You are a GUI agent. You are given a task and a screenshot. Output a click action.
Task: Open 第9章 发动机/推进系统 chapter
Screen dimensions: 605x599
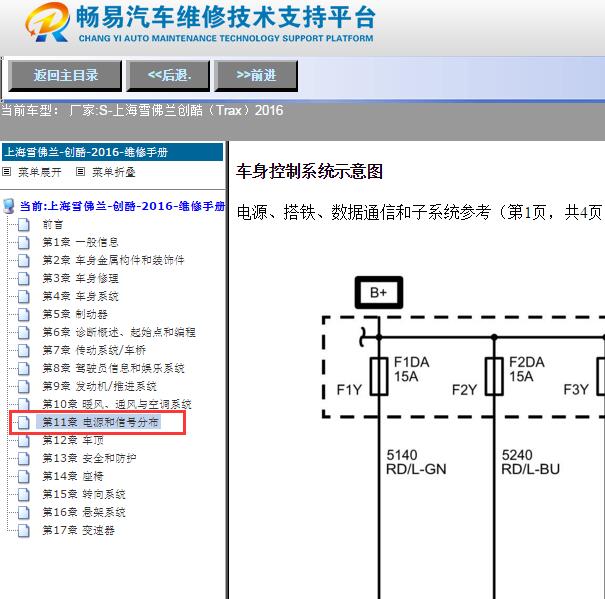[x=99, y=386]
